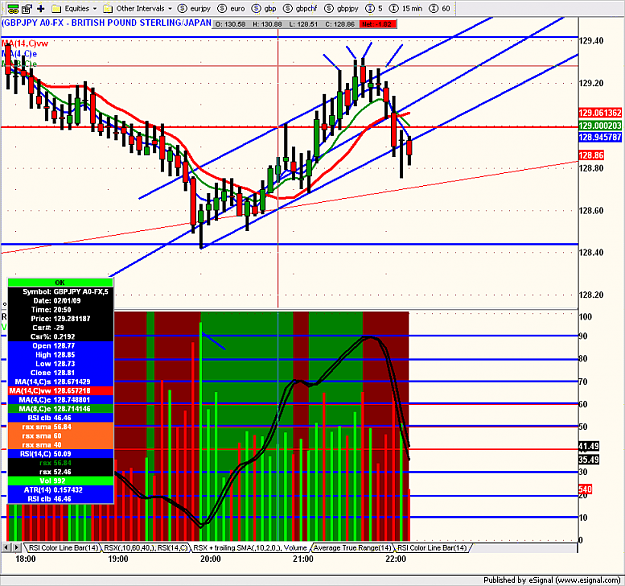Click the red 129.061362 price marker
This screenshot has height=586, width=625.
pyautogui.click(x=600, y=113)
